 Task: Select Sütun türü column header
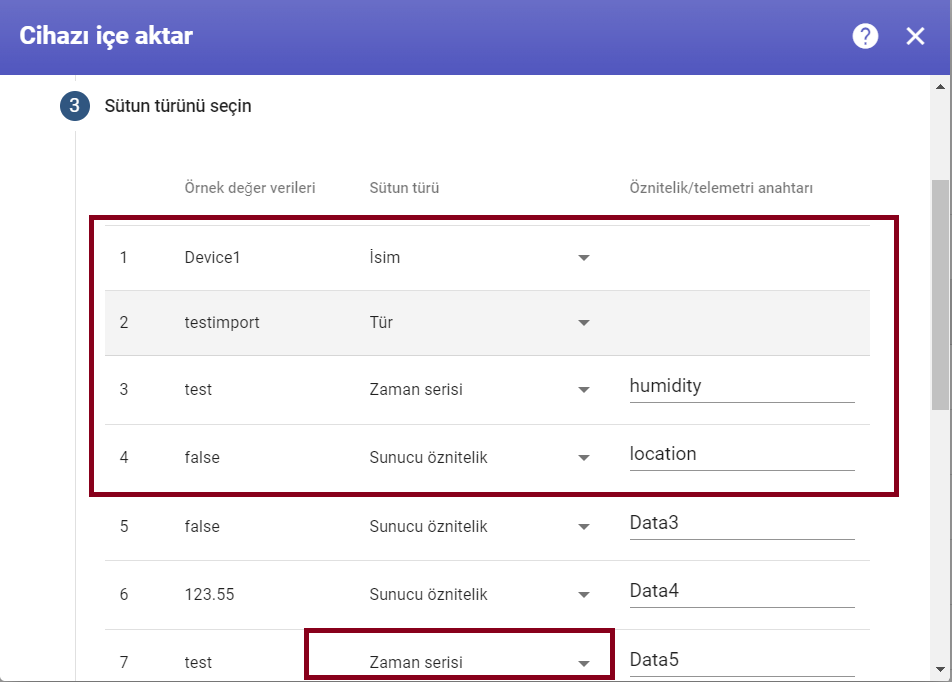[404, 188]
